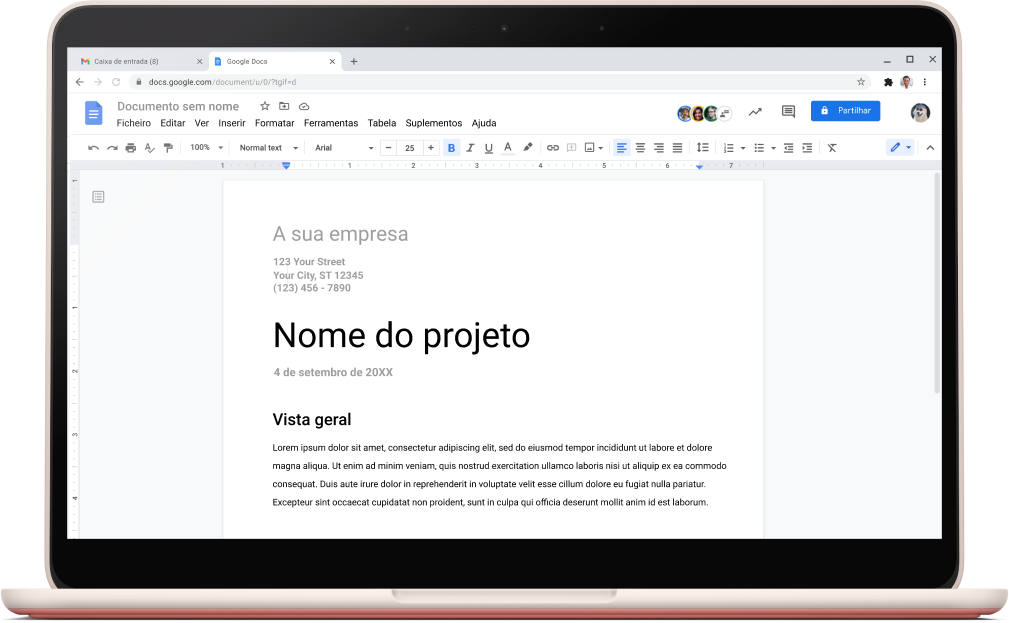Screen dimensions: 1009x623
Task: Star the document Documento sem nome
Action: pos(265,106)
